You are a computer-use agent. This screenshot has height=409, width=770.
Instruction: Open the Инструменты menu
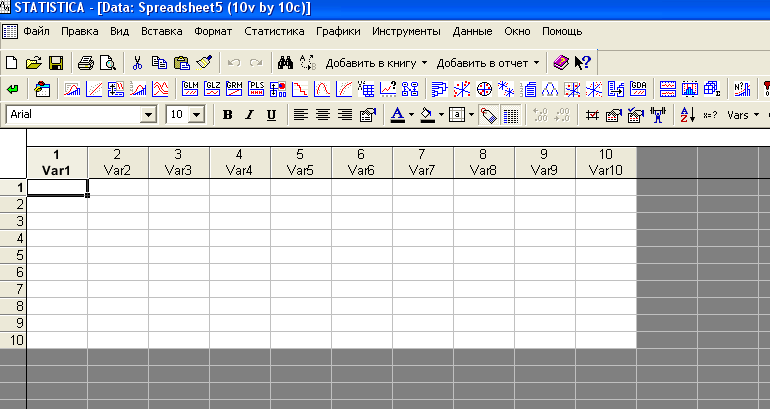(406, 31)
